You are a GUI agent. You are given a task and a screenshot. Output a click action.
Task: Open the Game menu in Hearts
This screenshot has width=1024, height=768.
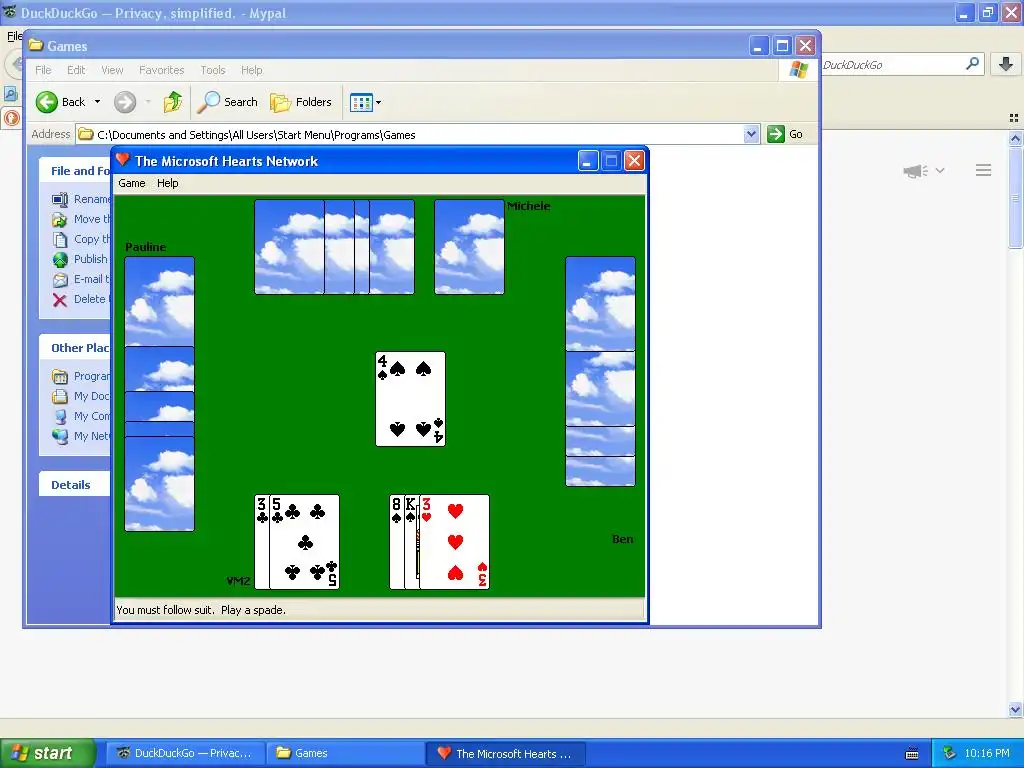(131, 184)
